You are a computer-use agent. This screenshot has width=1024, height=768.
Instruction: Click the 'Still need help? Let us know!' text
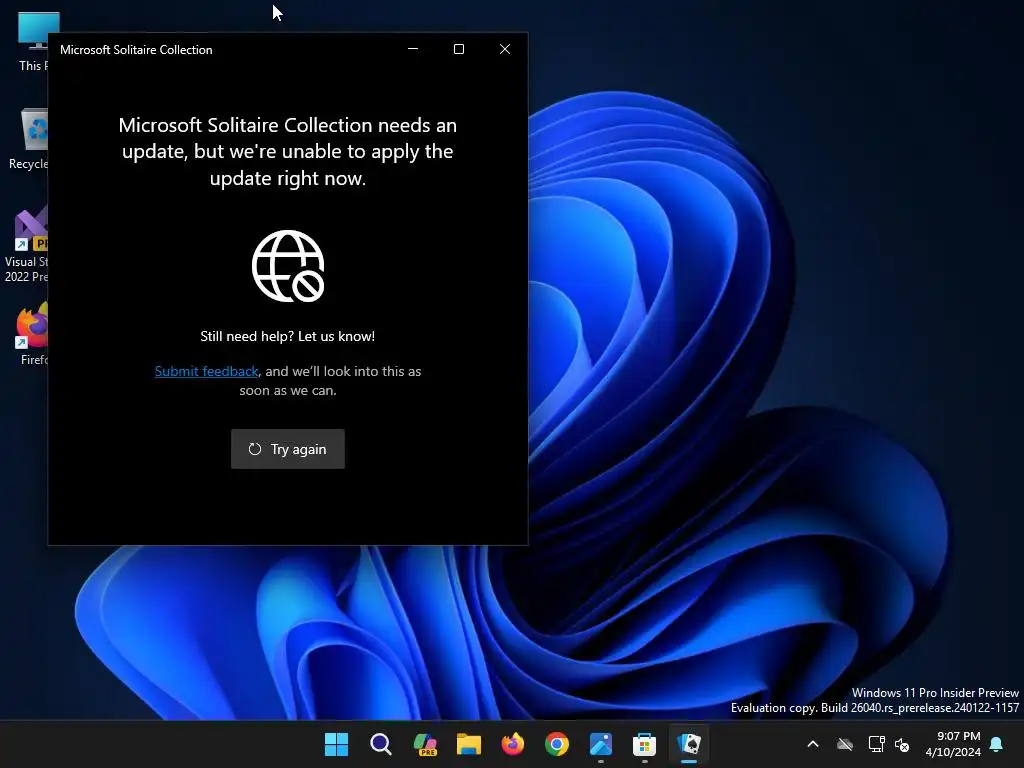287,336
